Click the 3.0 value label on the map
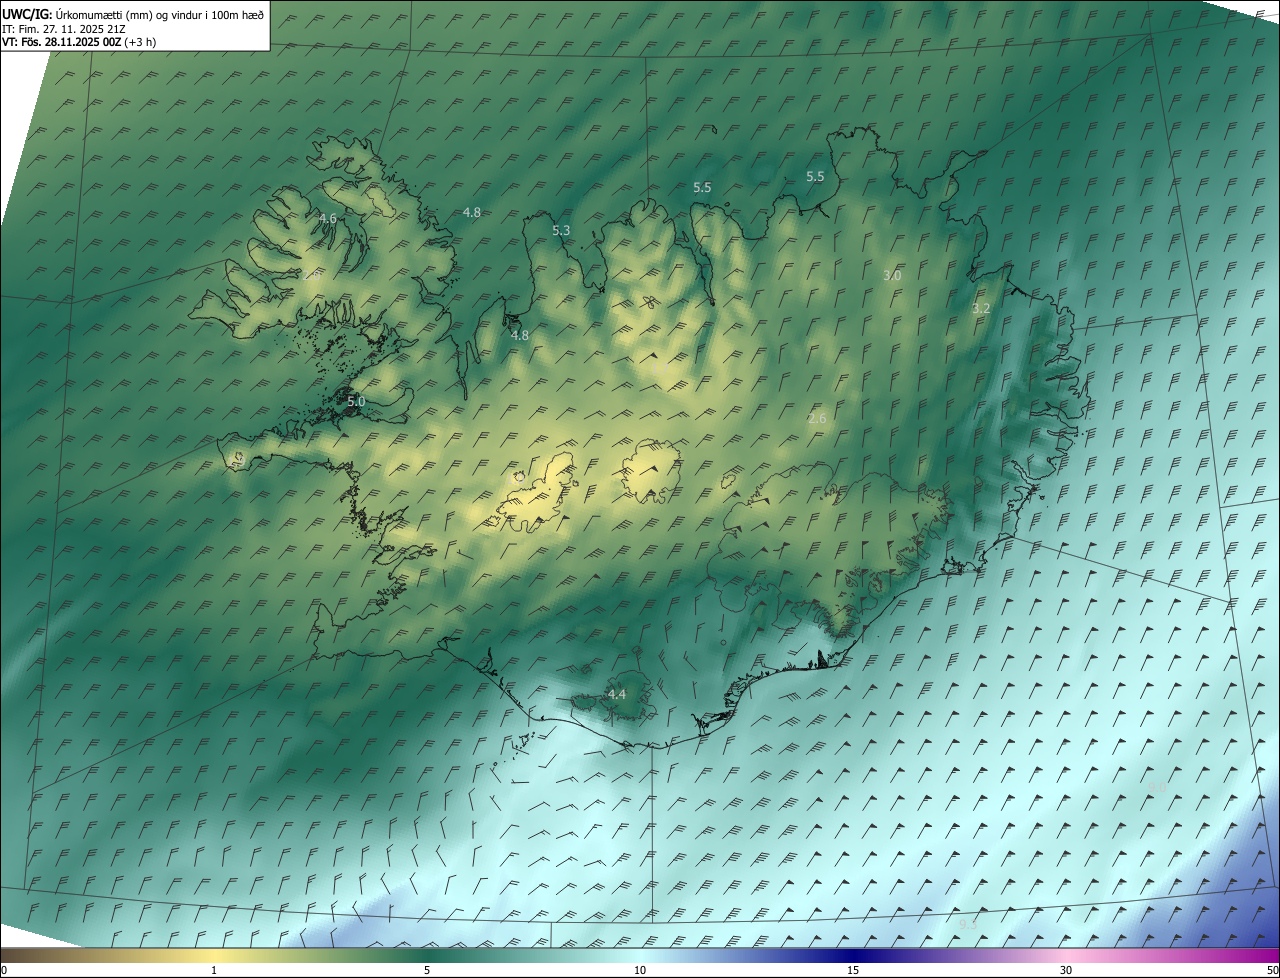1280x978 pixels. [892, 275]
